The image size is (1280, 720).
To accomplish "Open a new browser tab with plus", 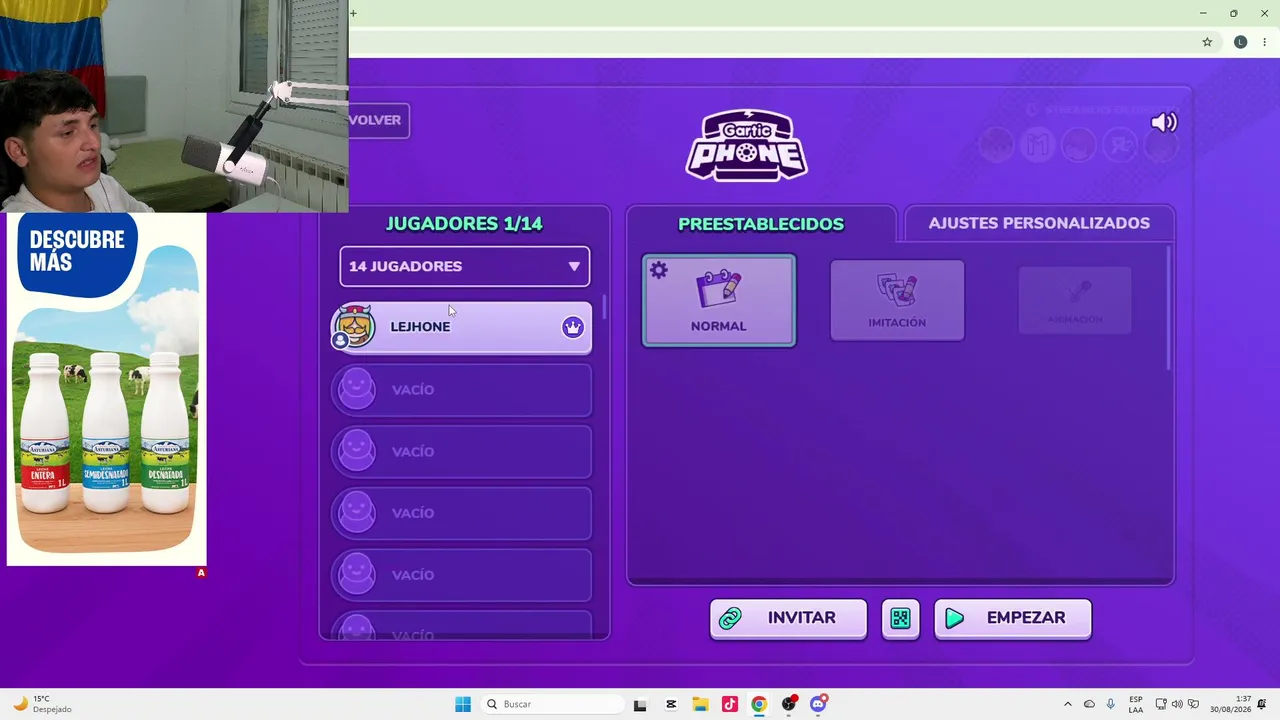I will point(353,13).
